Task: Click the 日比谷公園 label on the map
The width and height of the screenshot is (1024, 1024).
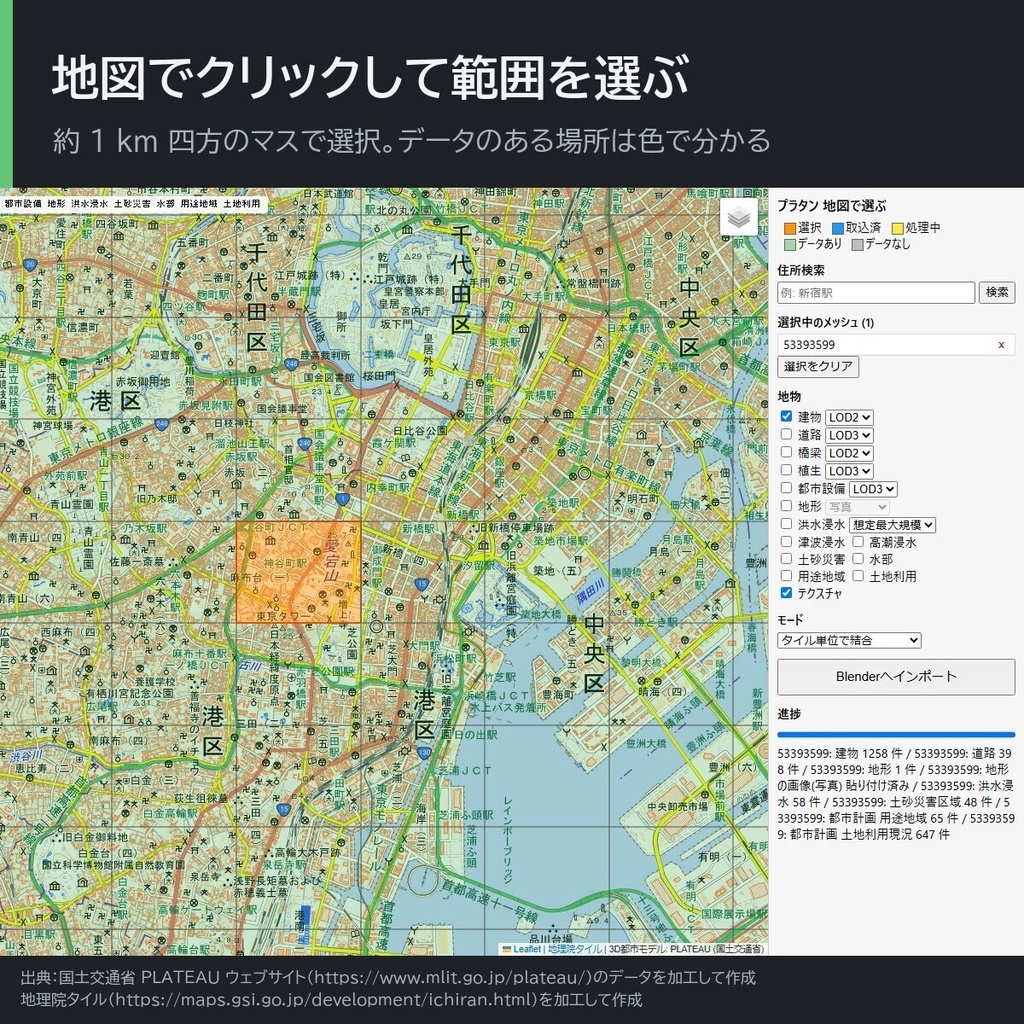Action: point(421,431)
